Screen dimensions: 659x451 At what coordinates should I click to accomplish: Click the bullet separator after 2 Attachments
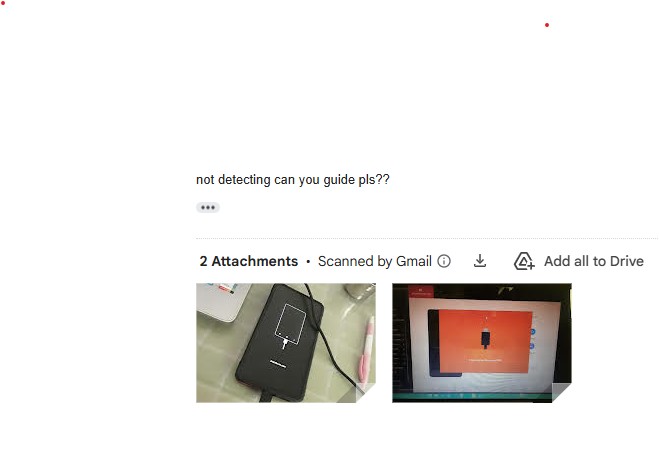[x=308, y=261]
